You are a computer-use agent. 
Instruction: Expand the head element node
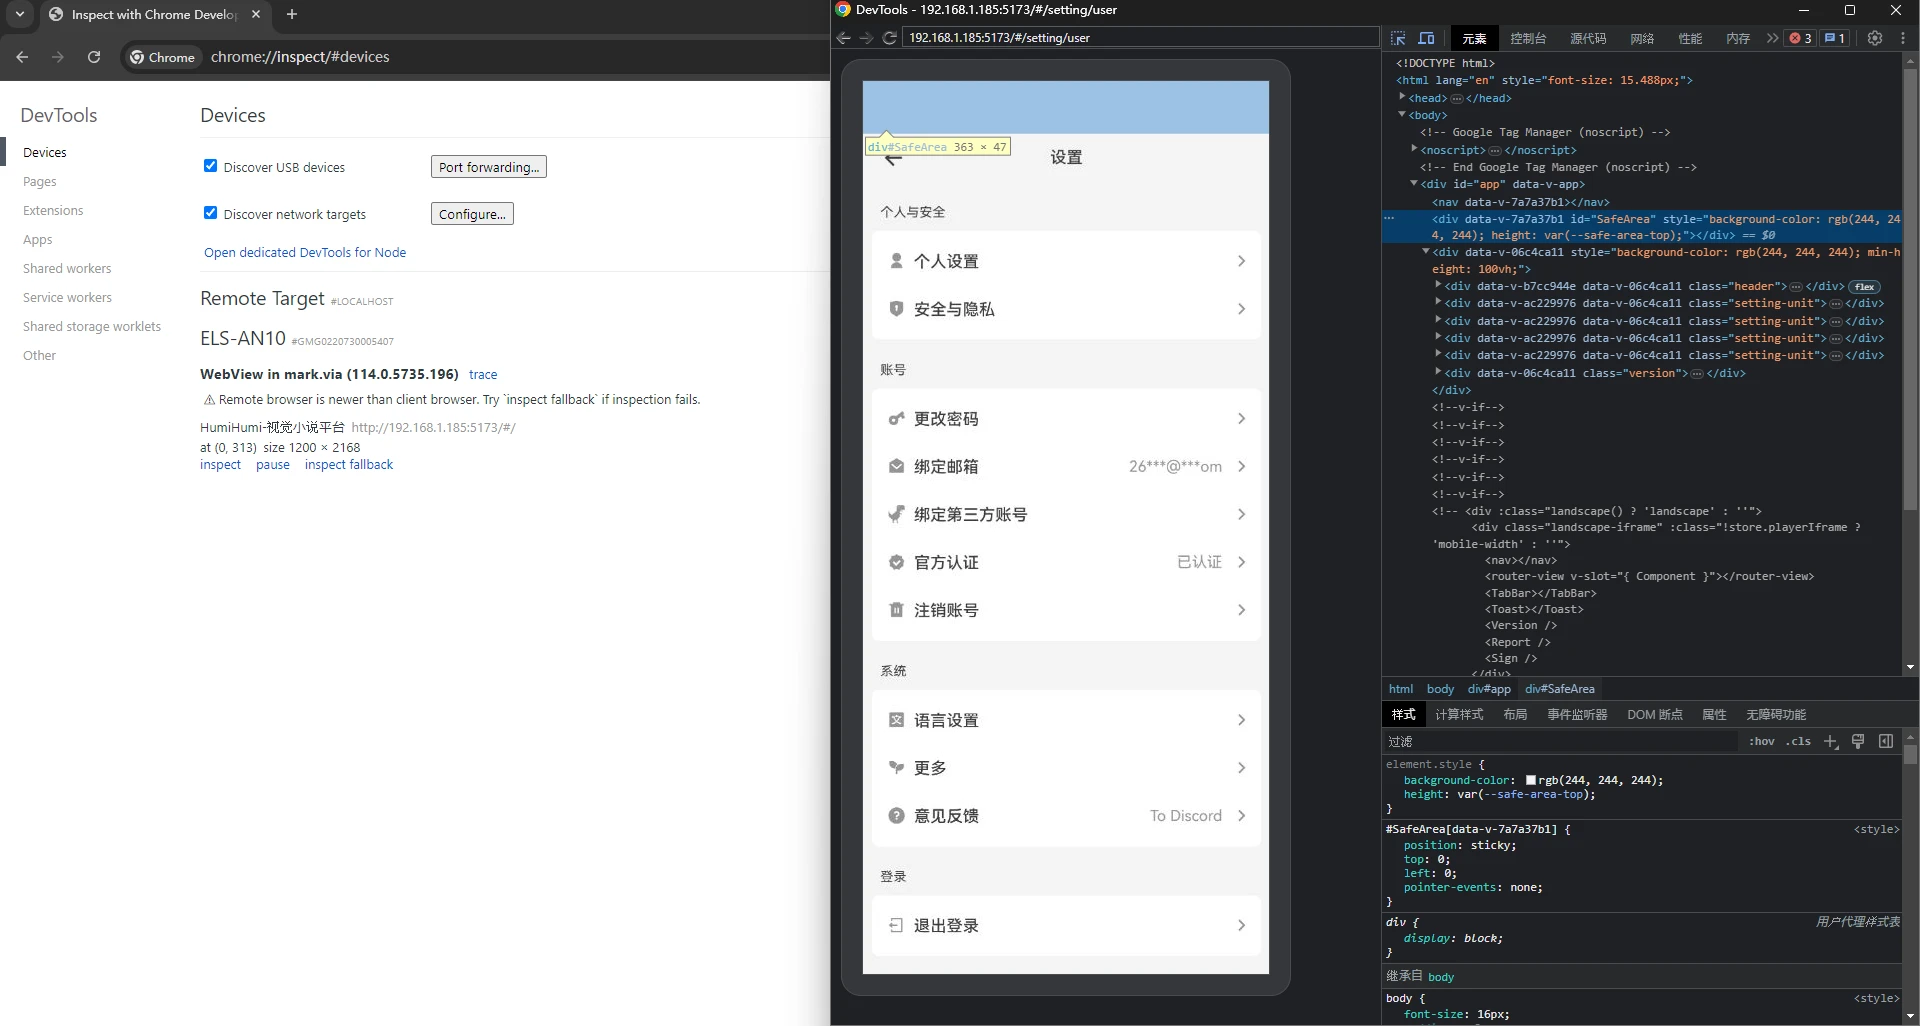(1402, 98)
